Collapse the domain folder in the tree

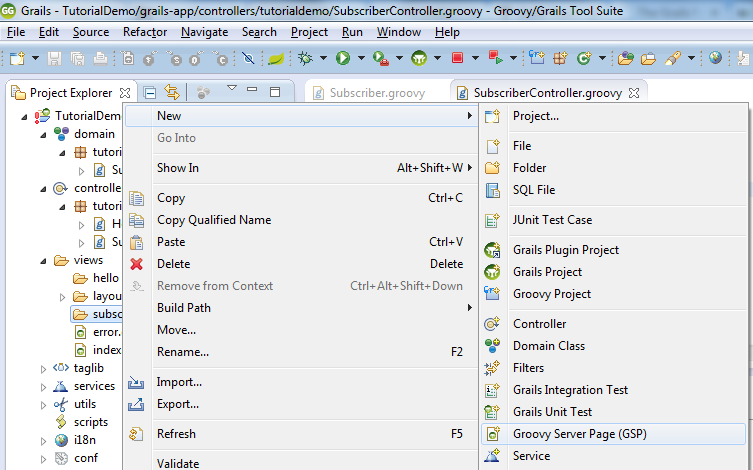click(43, 135)
